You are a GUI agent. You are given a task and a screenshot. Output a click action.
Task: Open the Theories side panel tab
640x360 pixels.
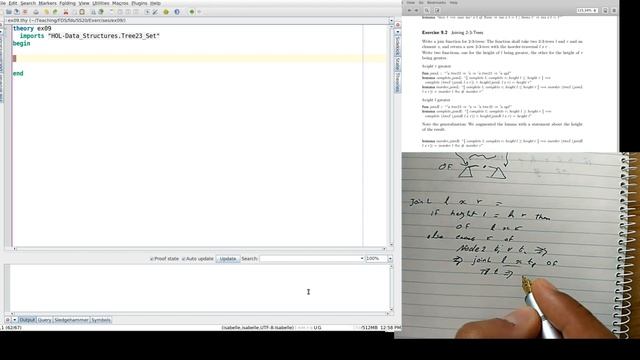tap(397, 82)
